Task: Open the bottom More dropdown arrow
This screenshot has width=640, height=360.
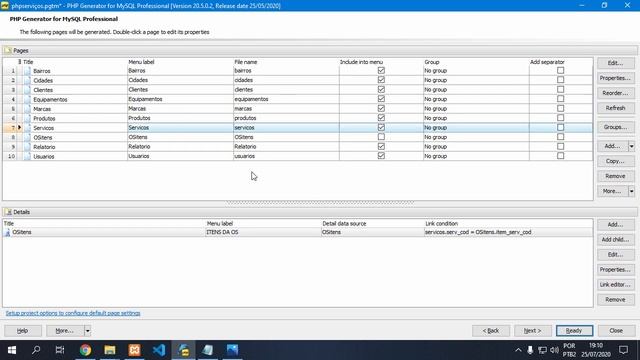Action: point(87,331)
